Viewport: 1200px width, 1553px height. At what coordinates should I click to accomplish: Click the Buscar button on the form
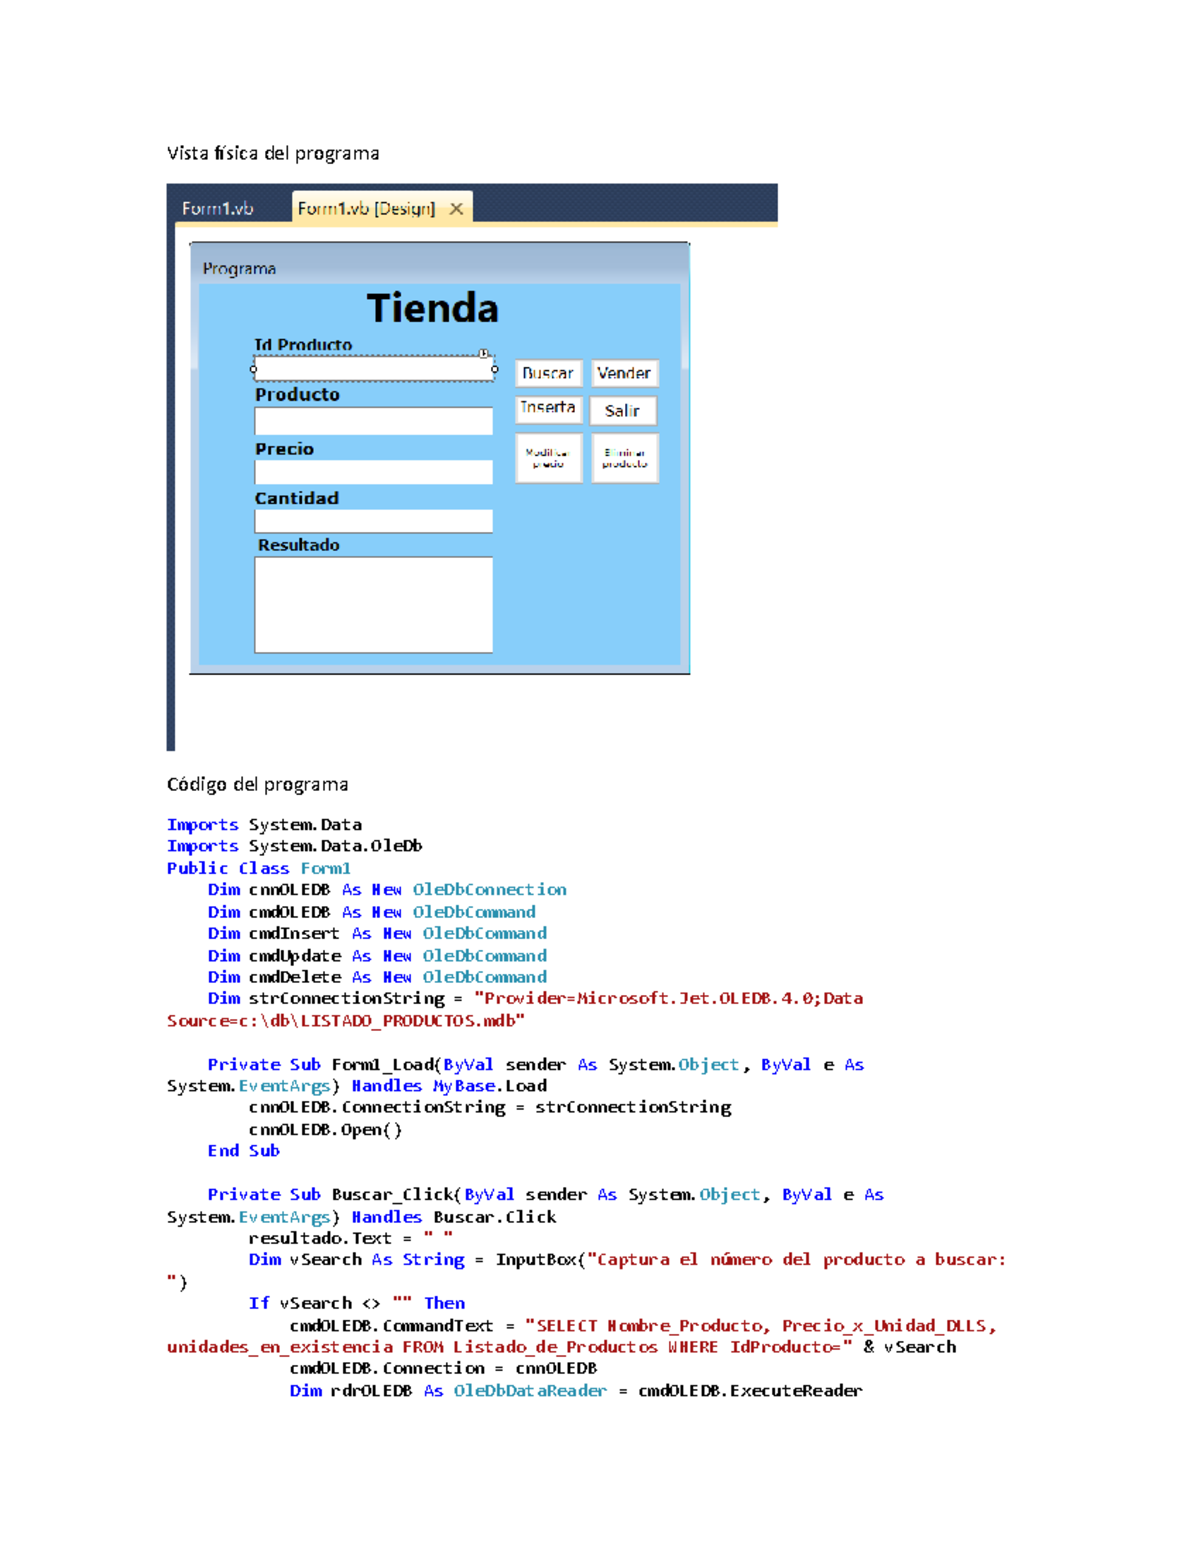click(548, 373)
